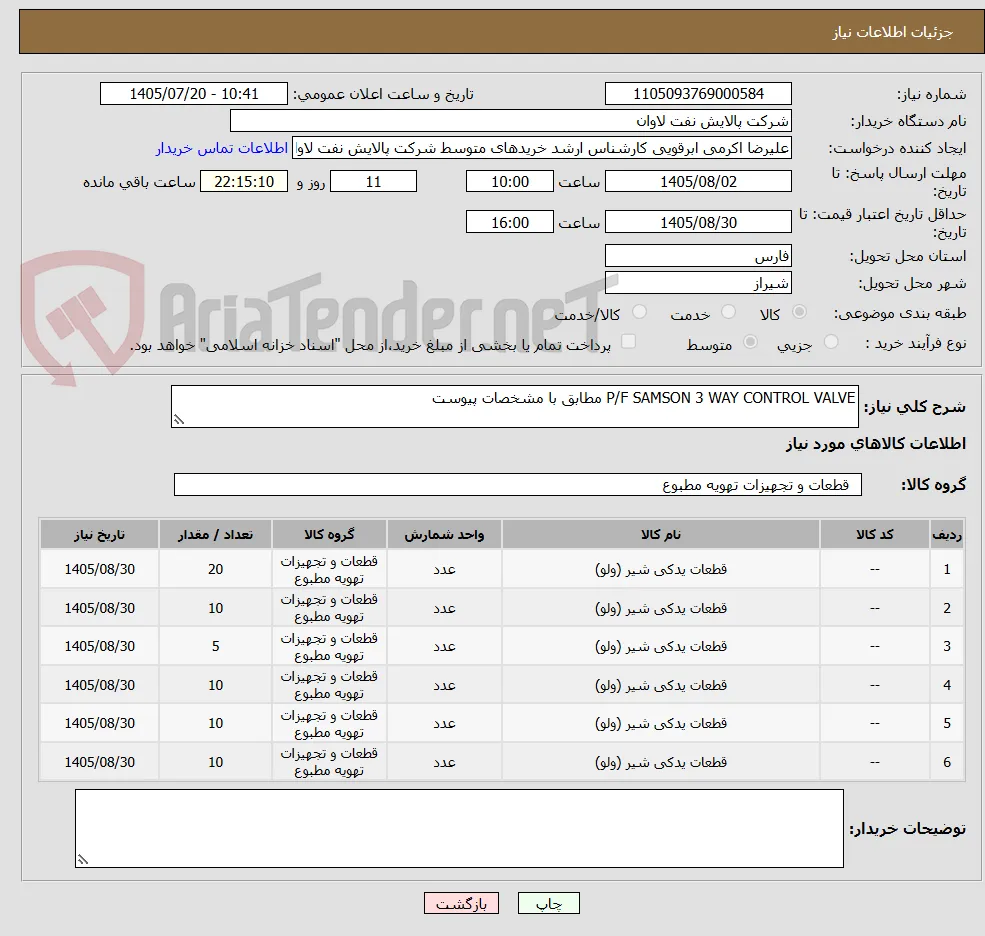Click the buyer notes text area
This screenshot has width=985, height=936.
459,829
